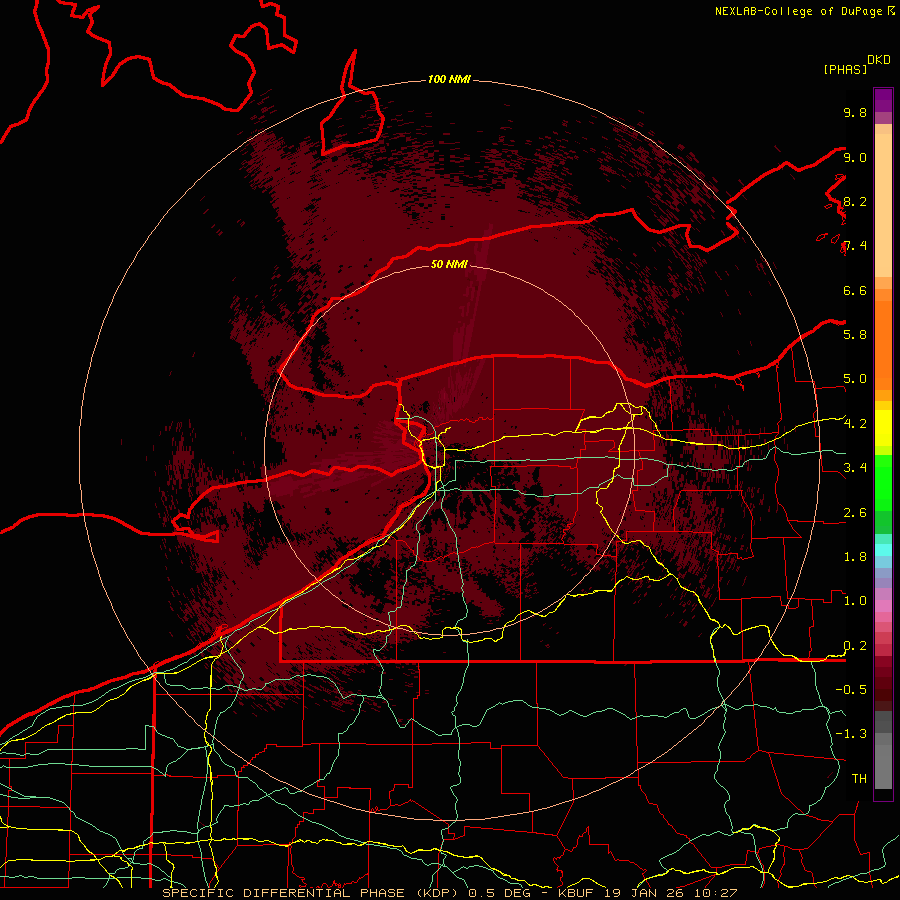Select the 5.0 scale value
This screenshot has width=900, height=900.
point(855,379)
